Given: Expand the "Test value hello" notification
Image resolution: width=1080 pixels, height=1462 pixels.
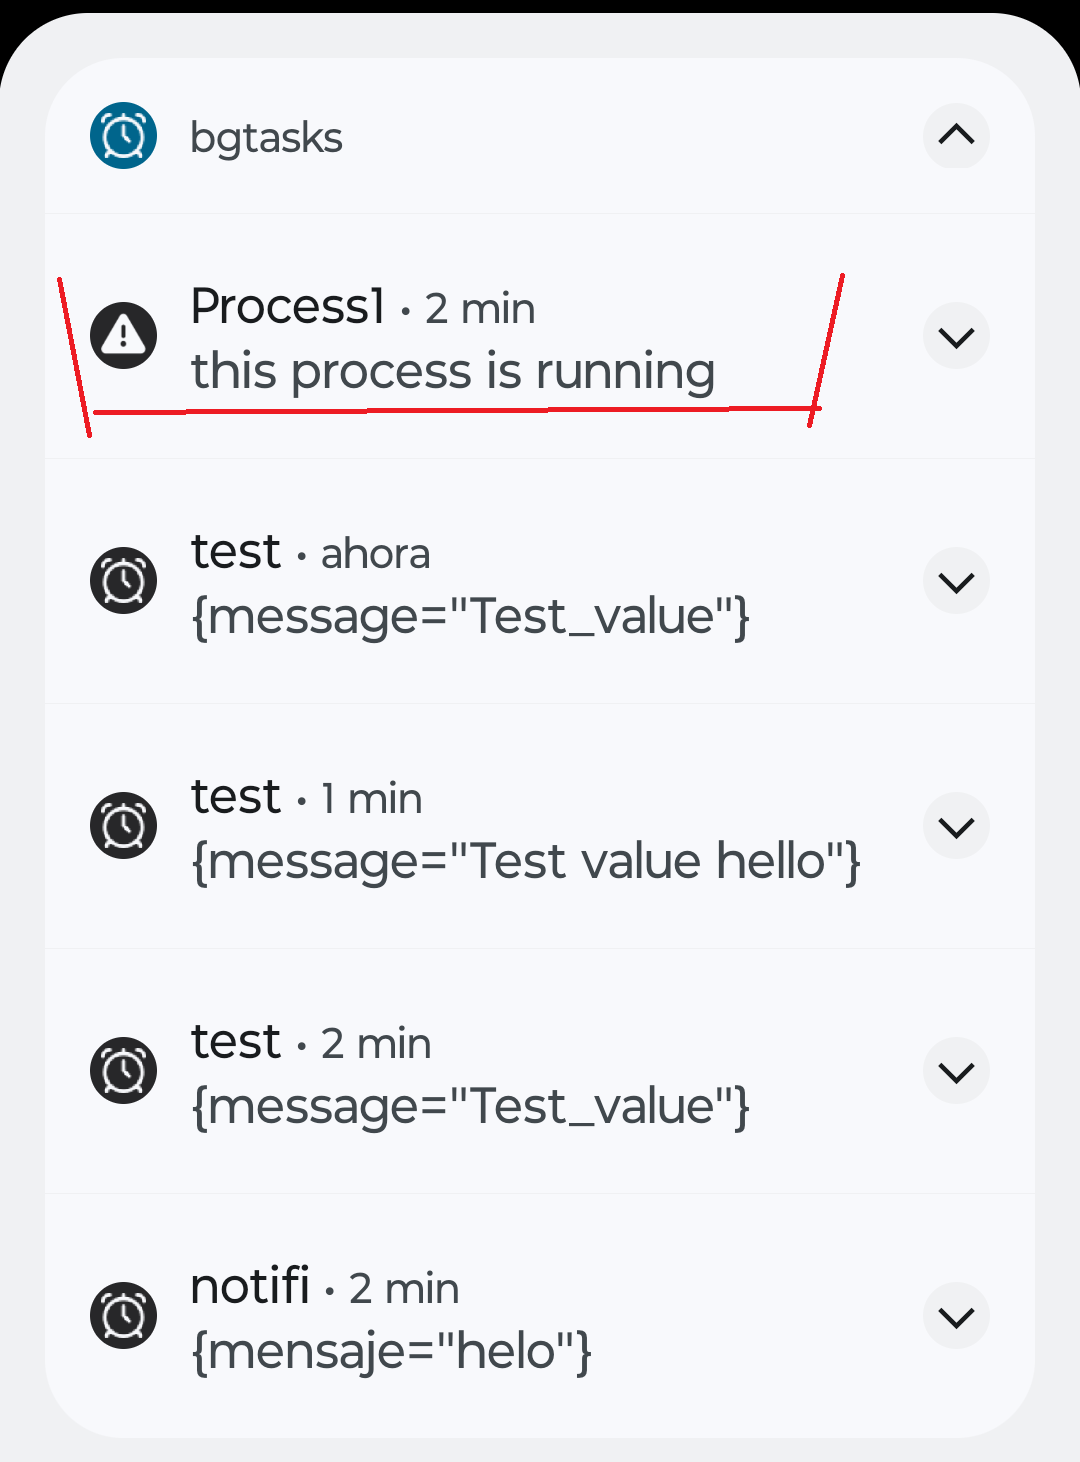Looking at the screenshot, I should click(x=956, y=826).
